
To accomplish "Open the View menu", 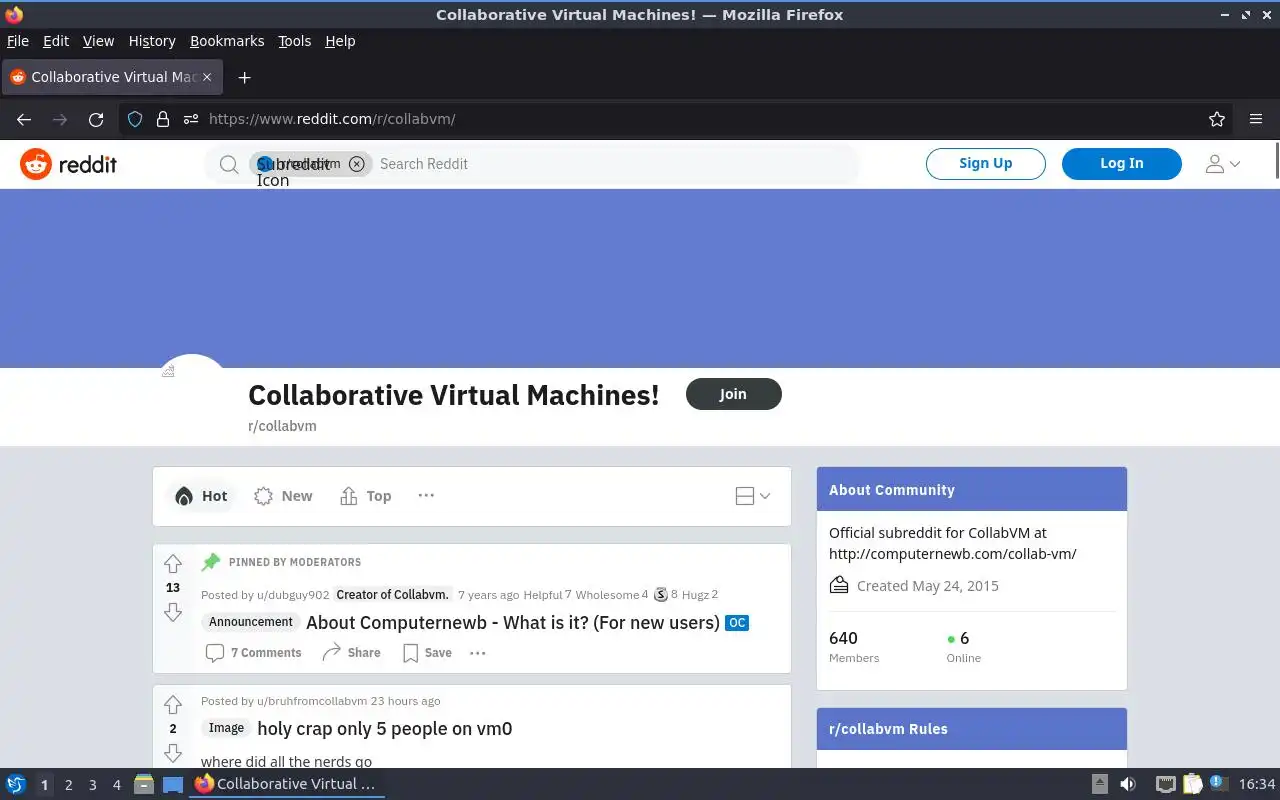I will (98, 41).
